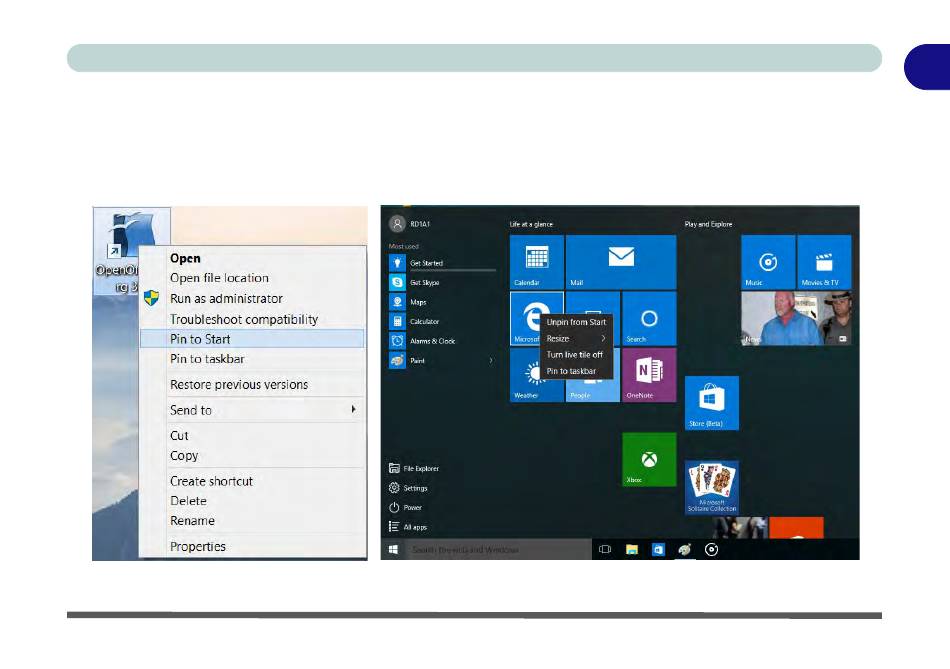This screenshot has width=950, height=669.
Task: Expand the Send to submenu
Action: pos(252,410)
